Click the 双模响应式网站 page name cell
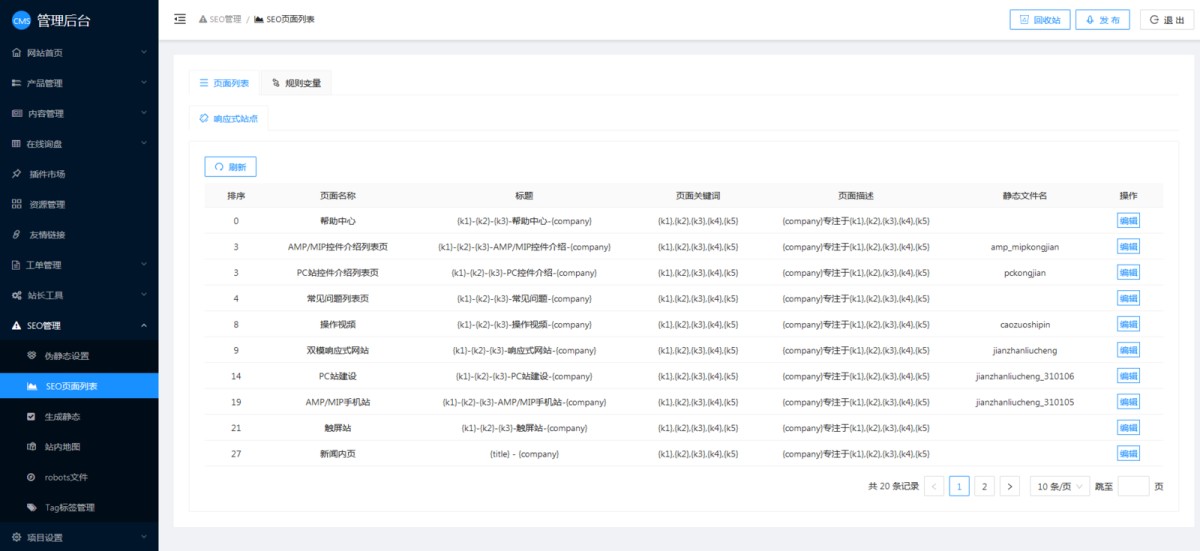This screenshot has width=1200, height=551. (x=337, y=350)
